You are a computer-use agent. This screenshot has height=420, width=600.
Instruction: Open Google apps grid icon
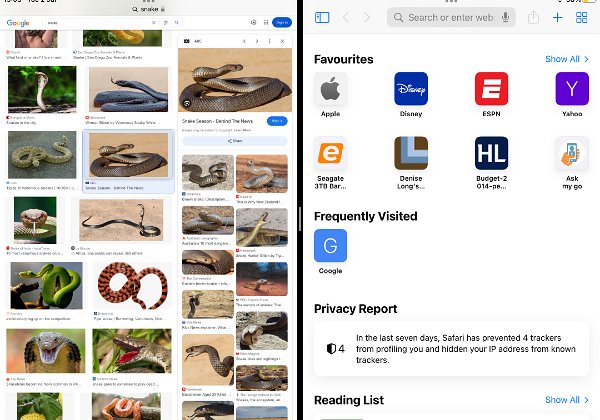point(266,23)
